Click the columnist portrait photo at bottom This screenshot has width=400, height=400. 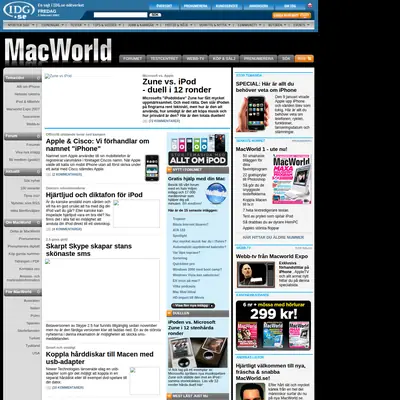[250, 392]
